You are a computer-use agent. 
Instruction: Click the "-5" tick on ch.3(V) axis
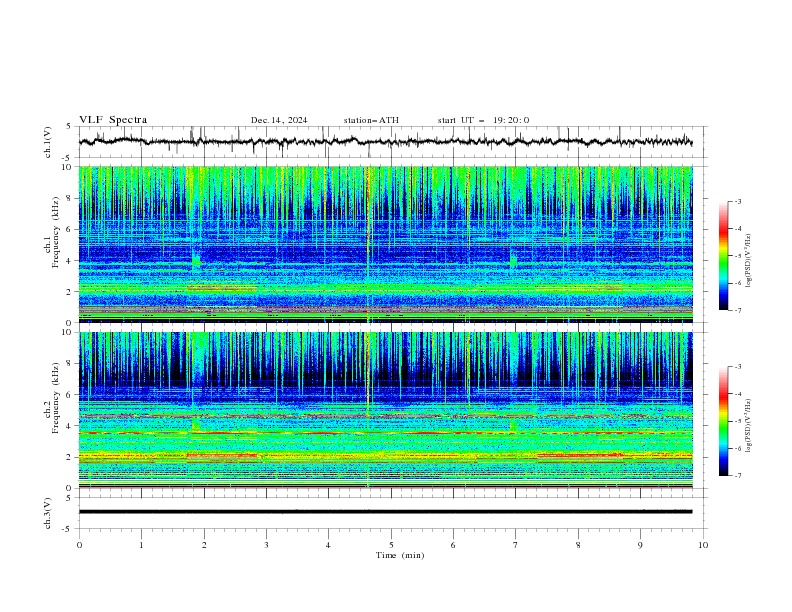pos(68,529)
